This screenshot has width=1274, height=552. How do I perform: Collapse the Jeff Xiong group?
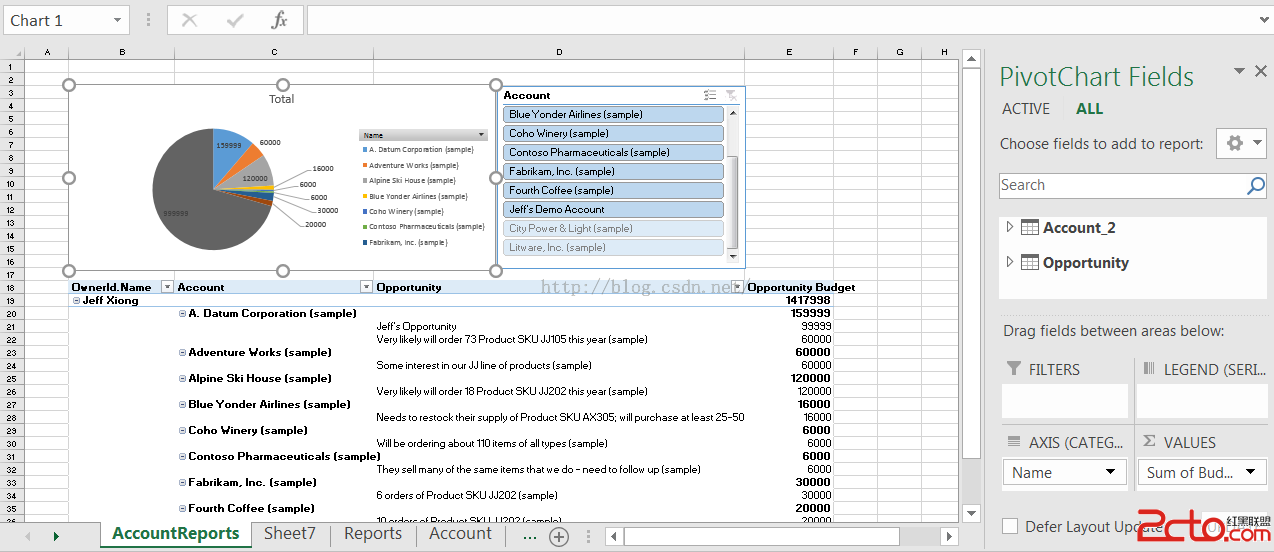click(76, 300)
